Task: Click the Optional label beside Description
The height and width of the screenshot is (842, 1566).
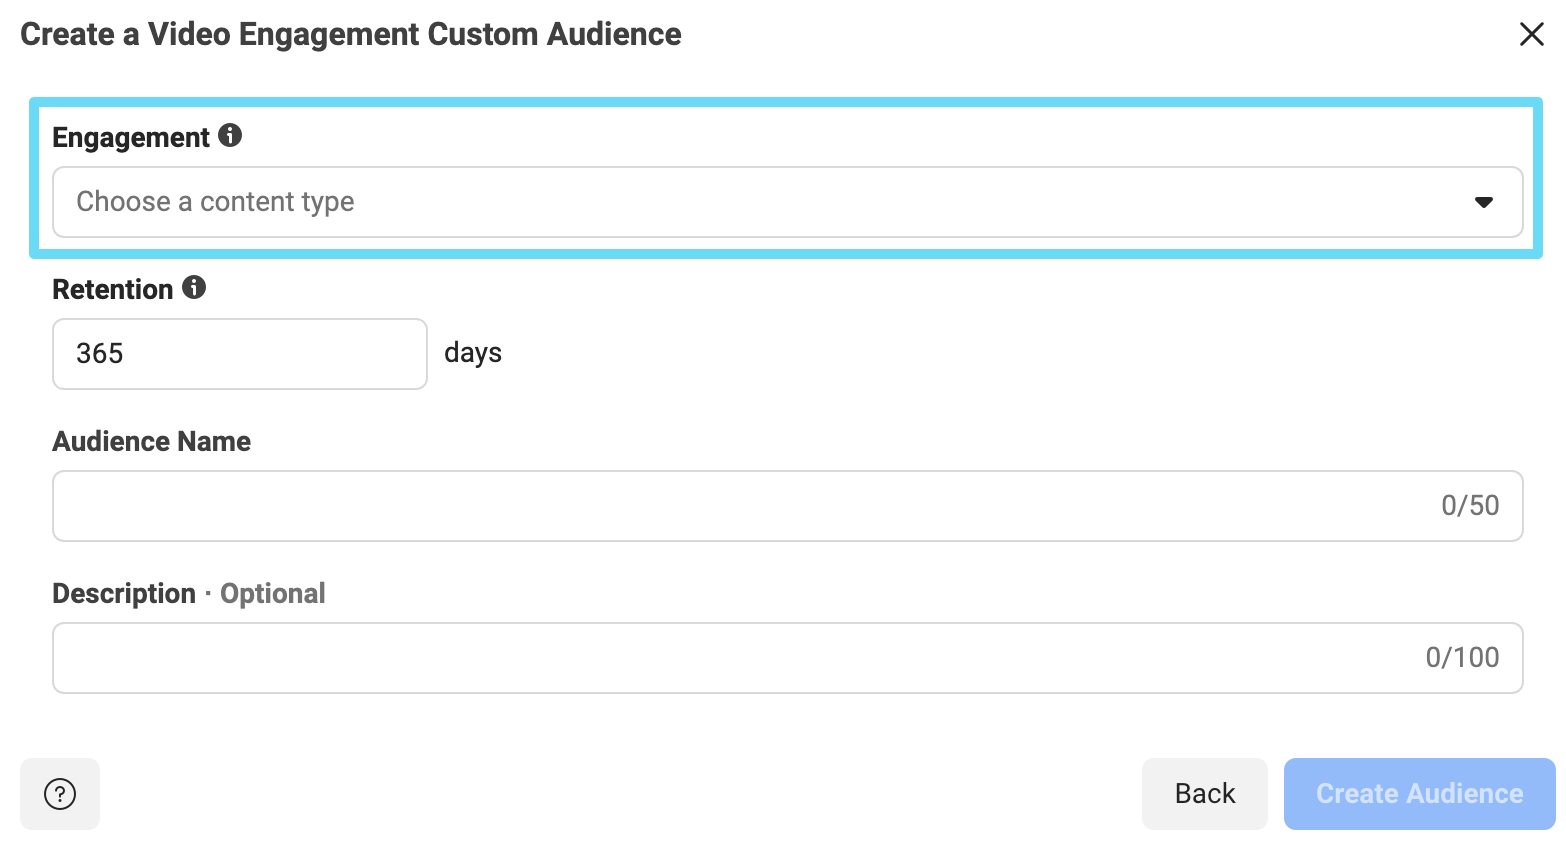Action: coord(272,592)
